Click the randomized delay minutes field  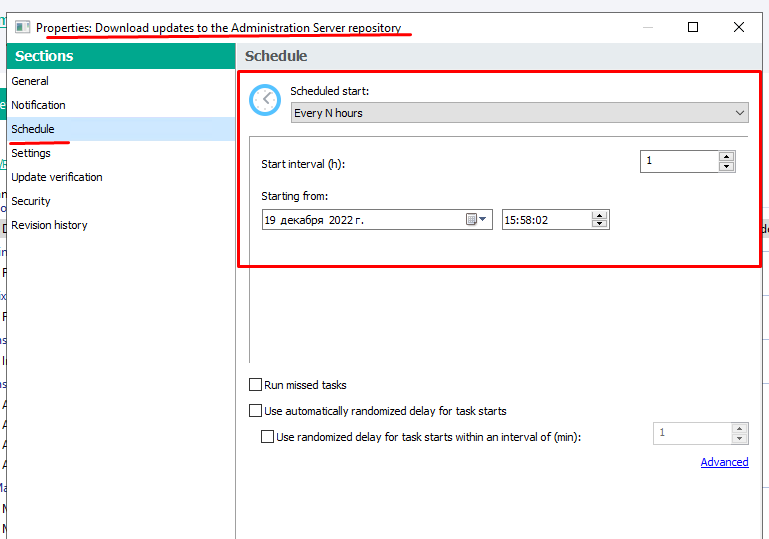coord(692,433)
